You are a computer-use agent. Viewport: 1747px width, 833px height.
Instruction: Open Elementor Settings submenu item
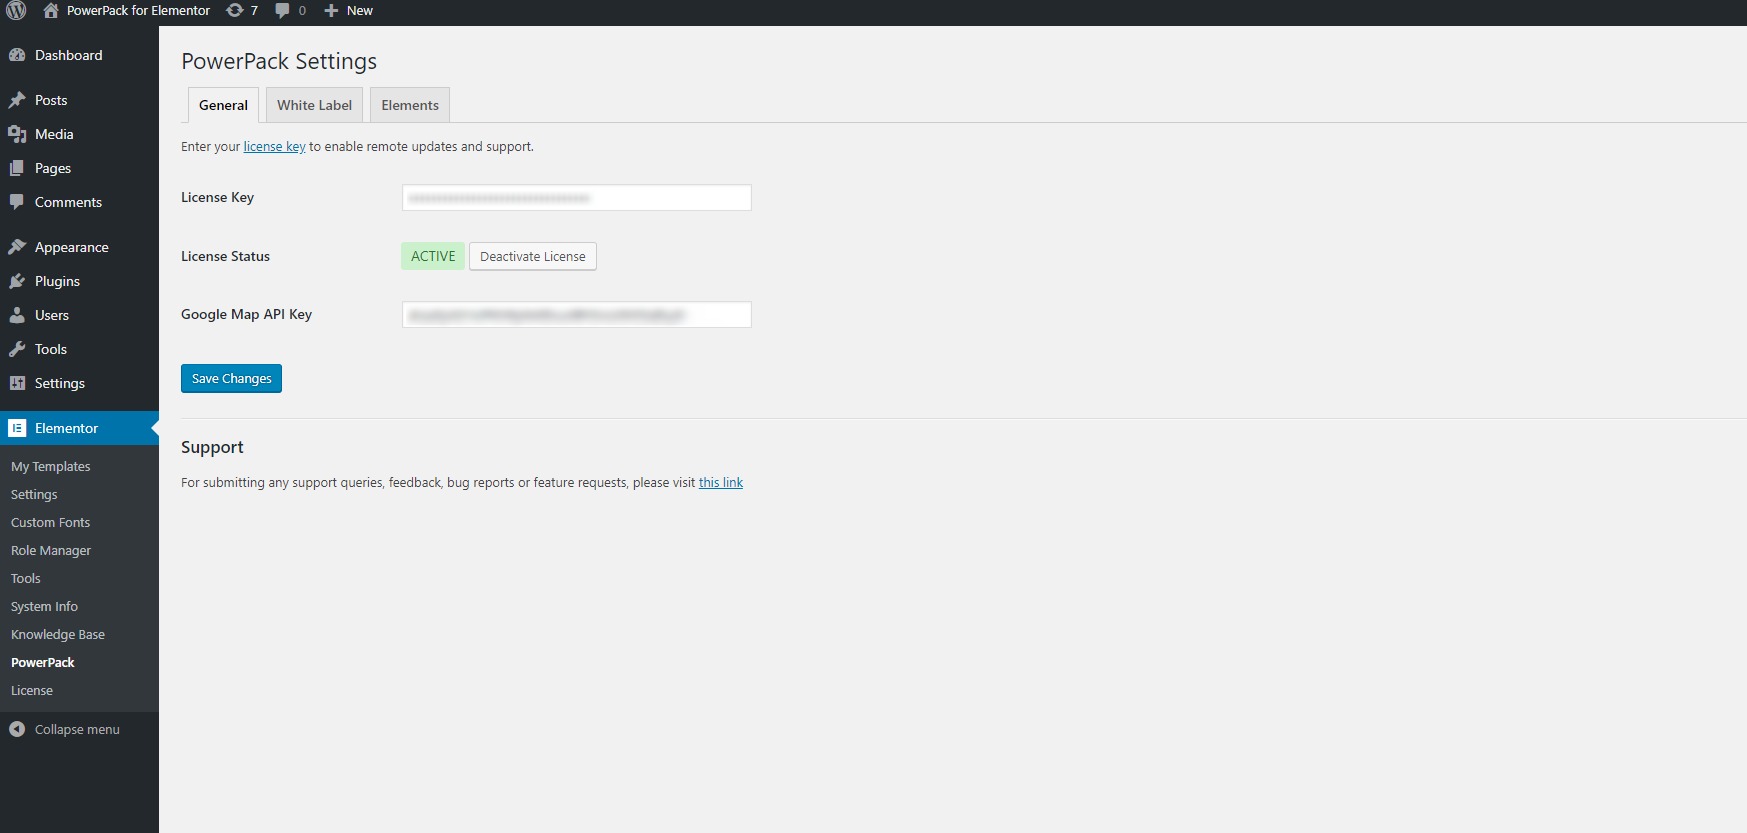click(x=34, y=494)
